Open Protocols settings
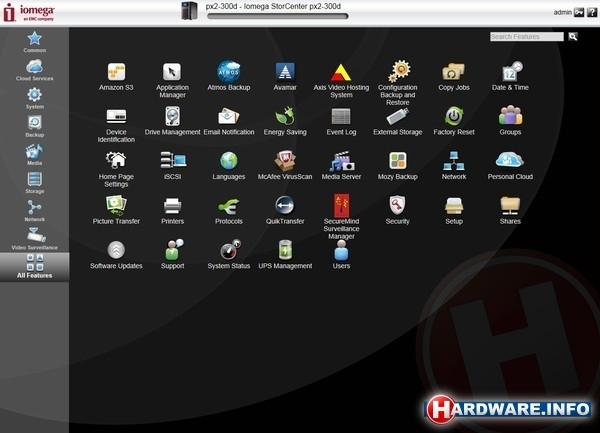600x433 pixels. click(228, 211)
